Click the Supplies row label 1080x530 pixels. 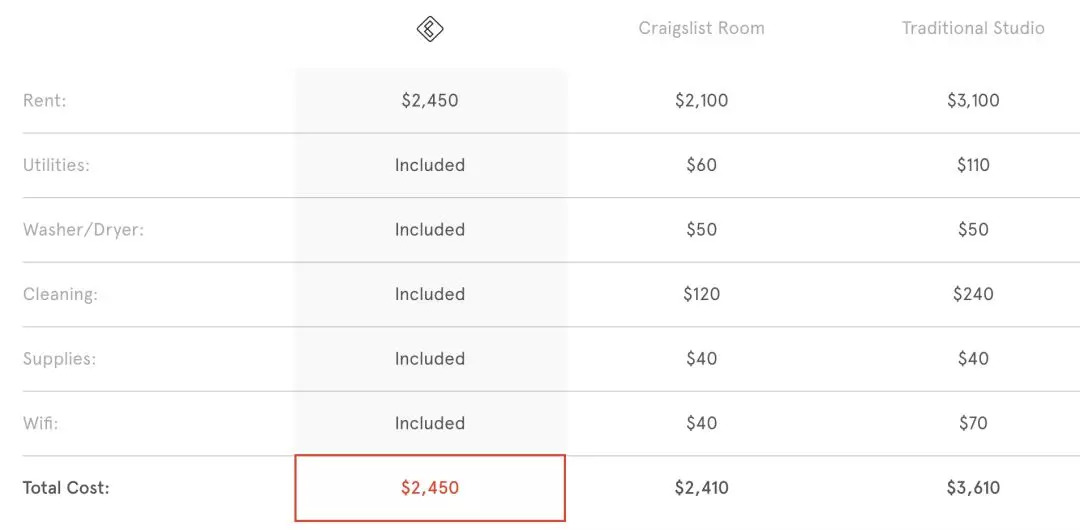59,359
